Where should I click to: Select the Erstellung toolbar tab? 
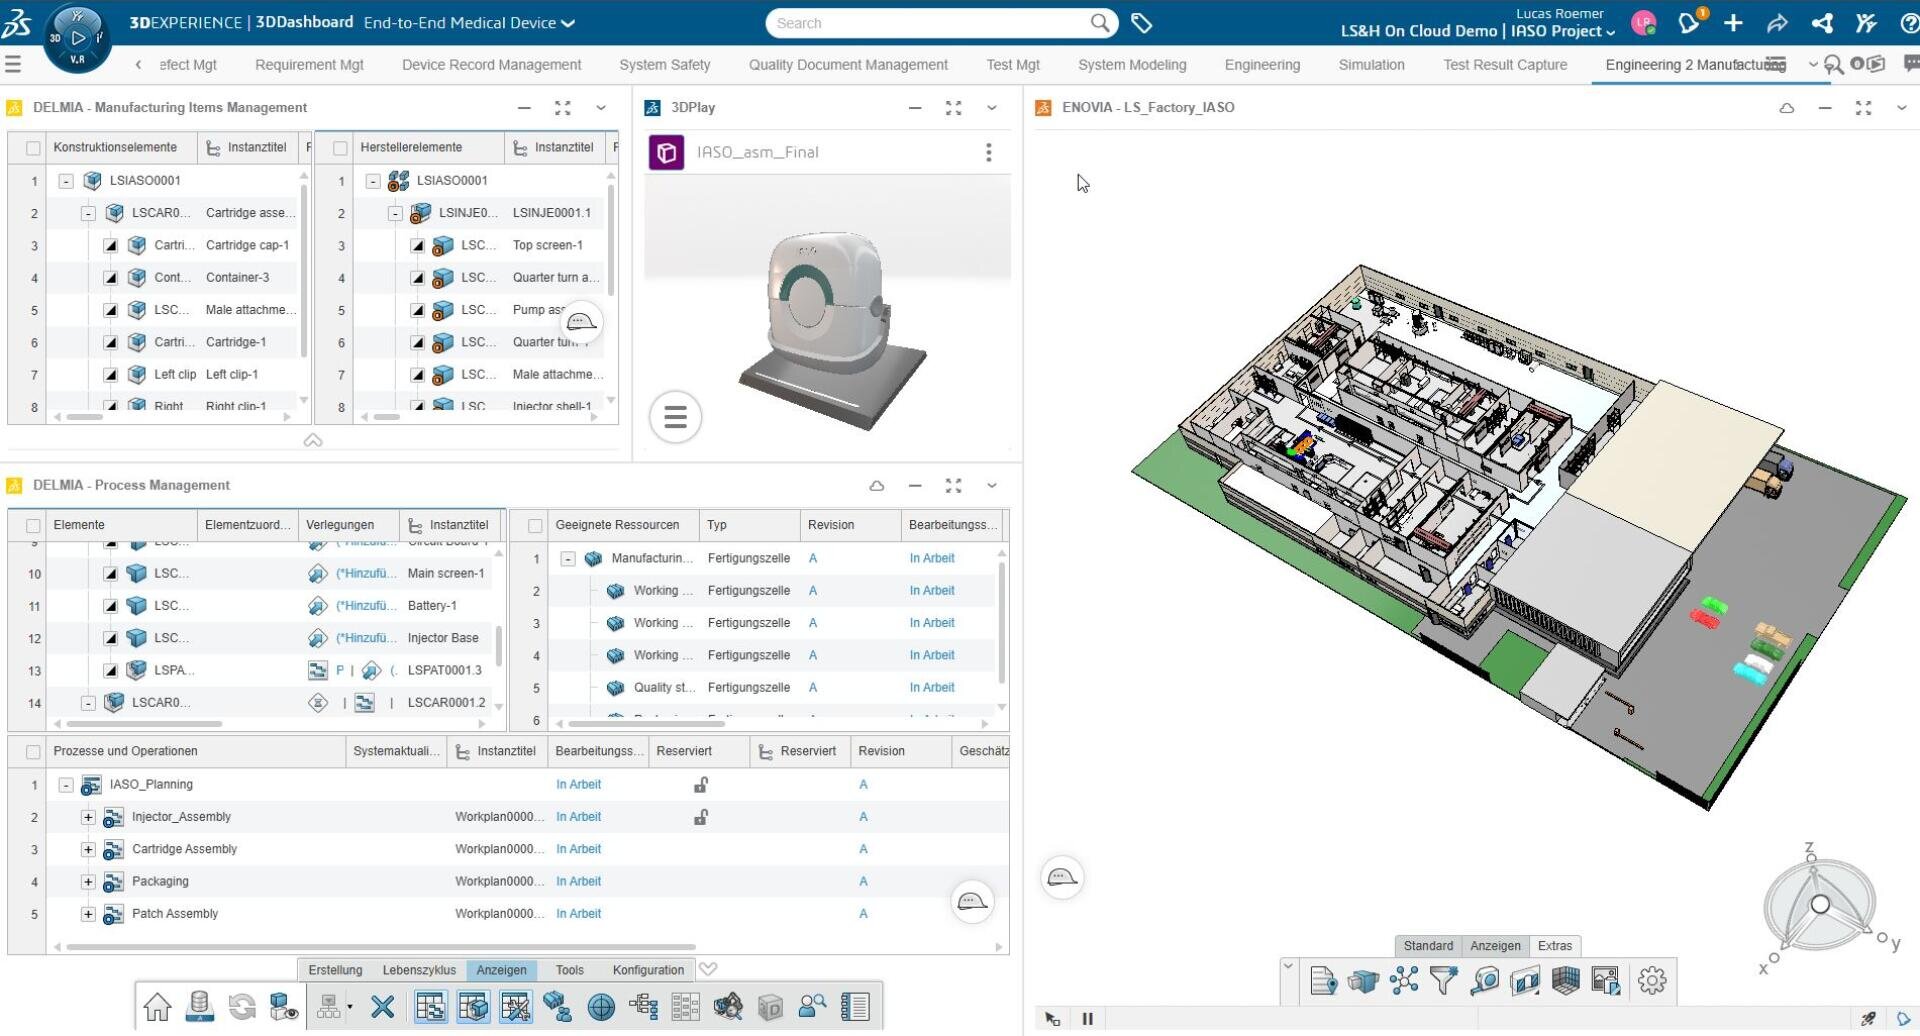[x=335, y=970]
